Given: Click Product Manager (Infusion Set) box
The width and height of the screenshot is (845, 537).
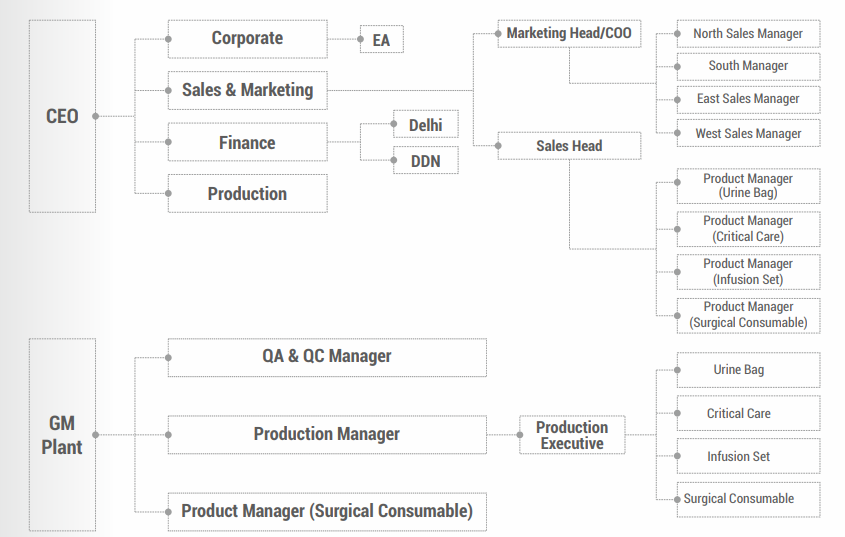Looking at the screenshot, I should click(748, 272).
